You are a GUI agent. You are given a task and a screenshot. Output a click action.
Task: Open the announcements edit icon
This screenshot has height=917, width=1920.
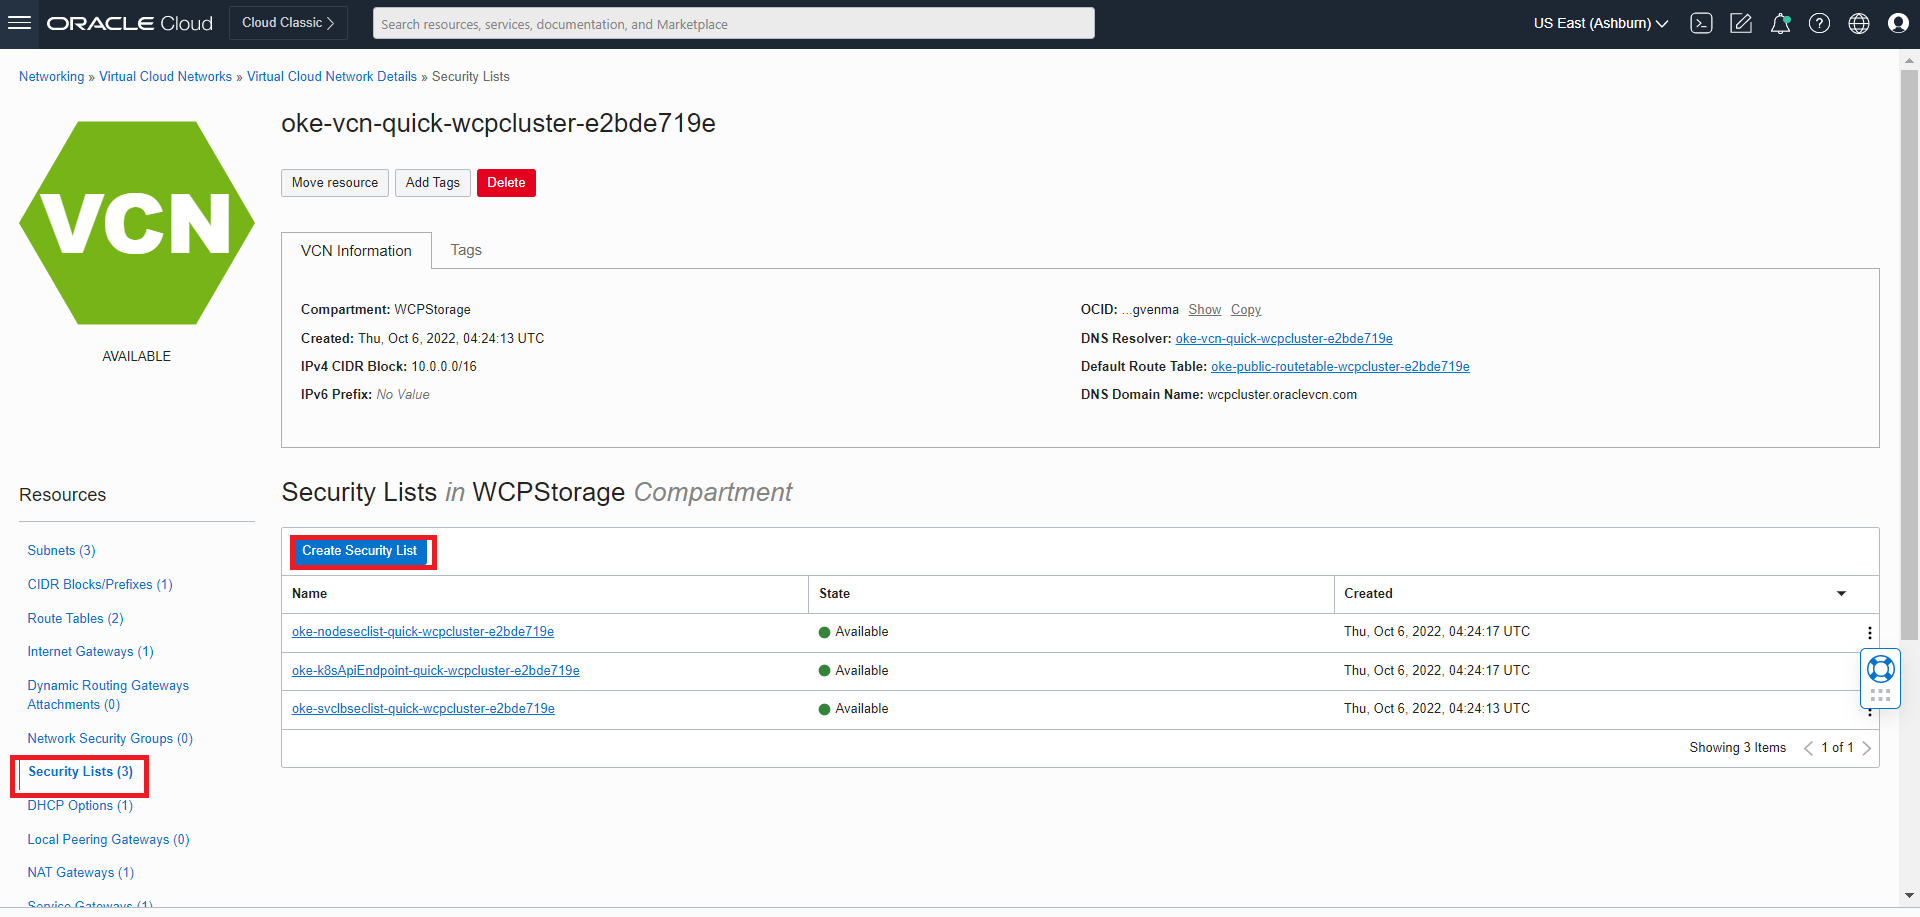(x=1741, y=23)
